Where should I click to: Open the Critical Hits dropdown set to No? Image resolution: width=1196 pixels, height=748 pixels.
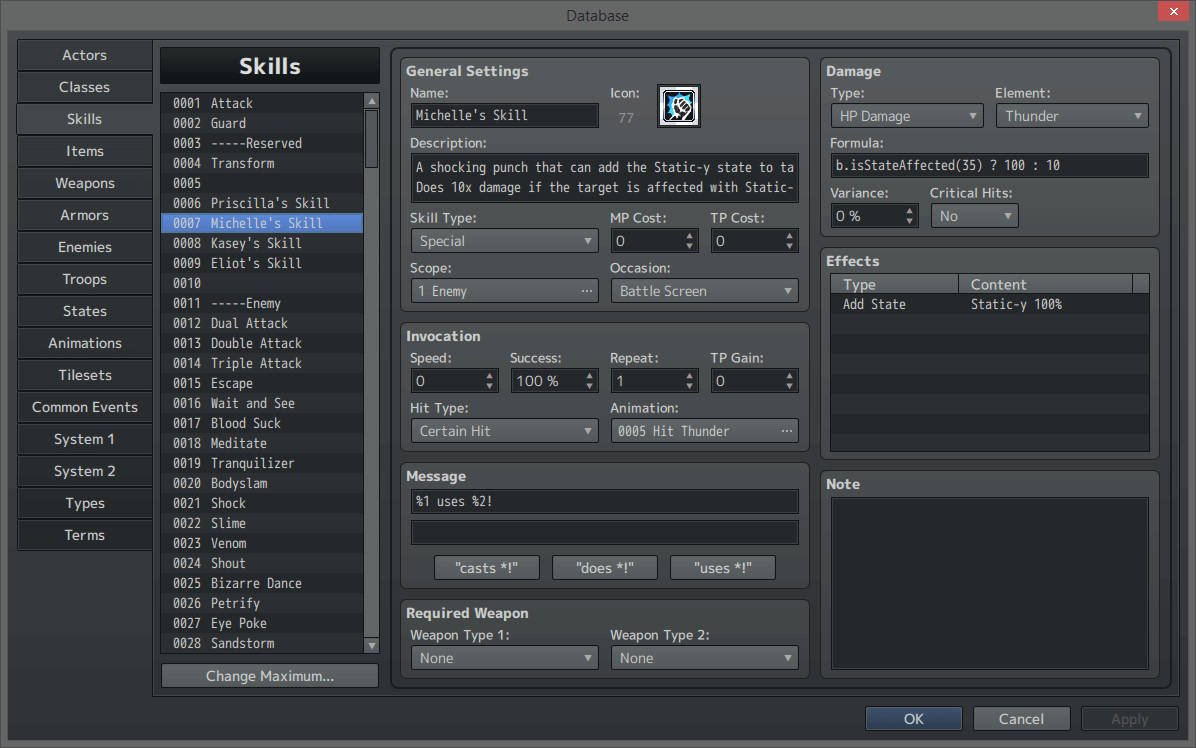pyautogui.click(x=974, y=215)
